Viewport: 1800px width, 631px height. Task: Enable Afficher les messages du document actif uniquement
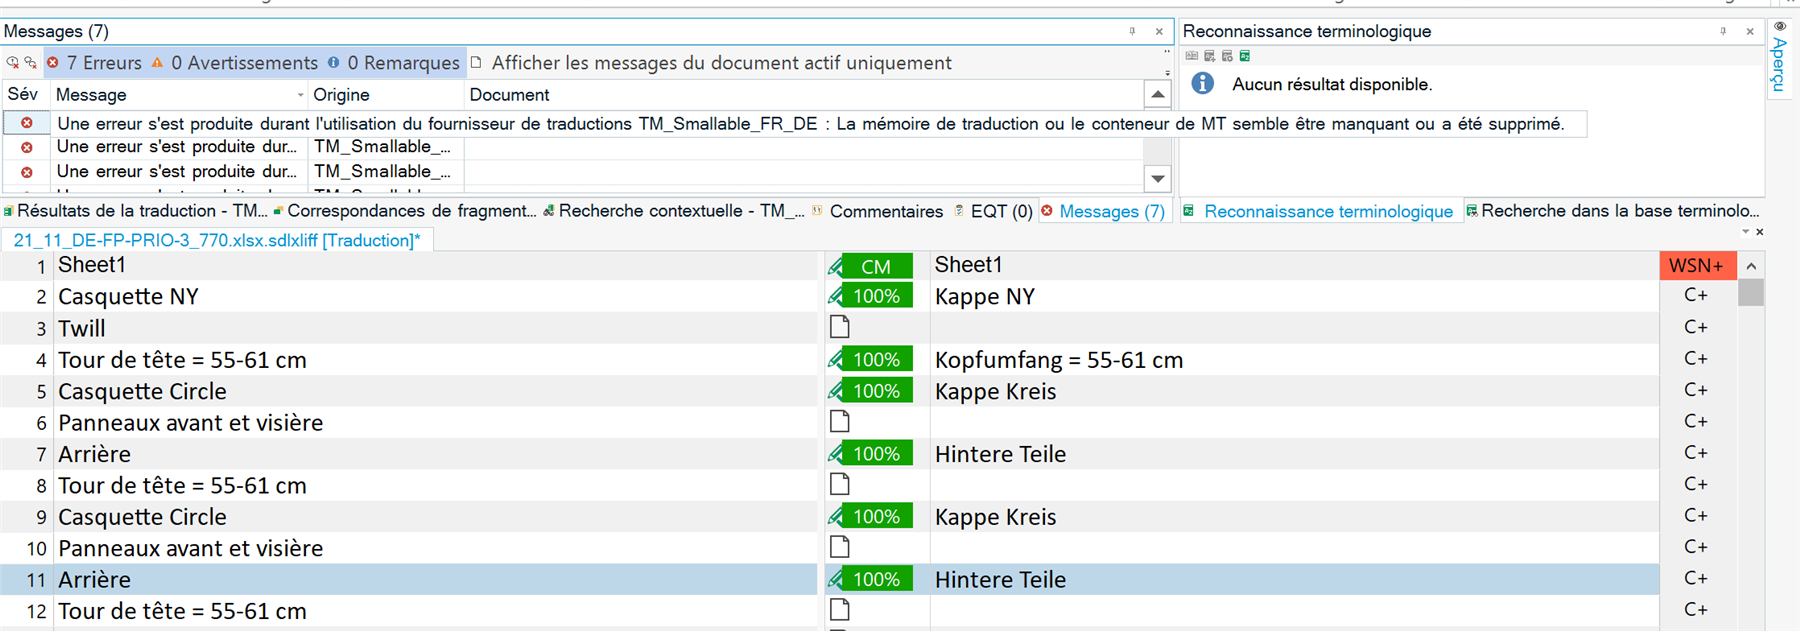pyautogui.click(x=711, y=62)
